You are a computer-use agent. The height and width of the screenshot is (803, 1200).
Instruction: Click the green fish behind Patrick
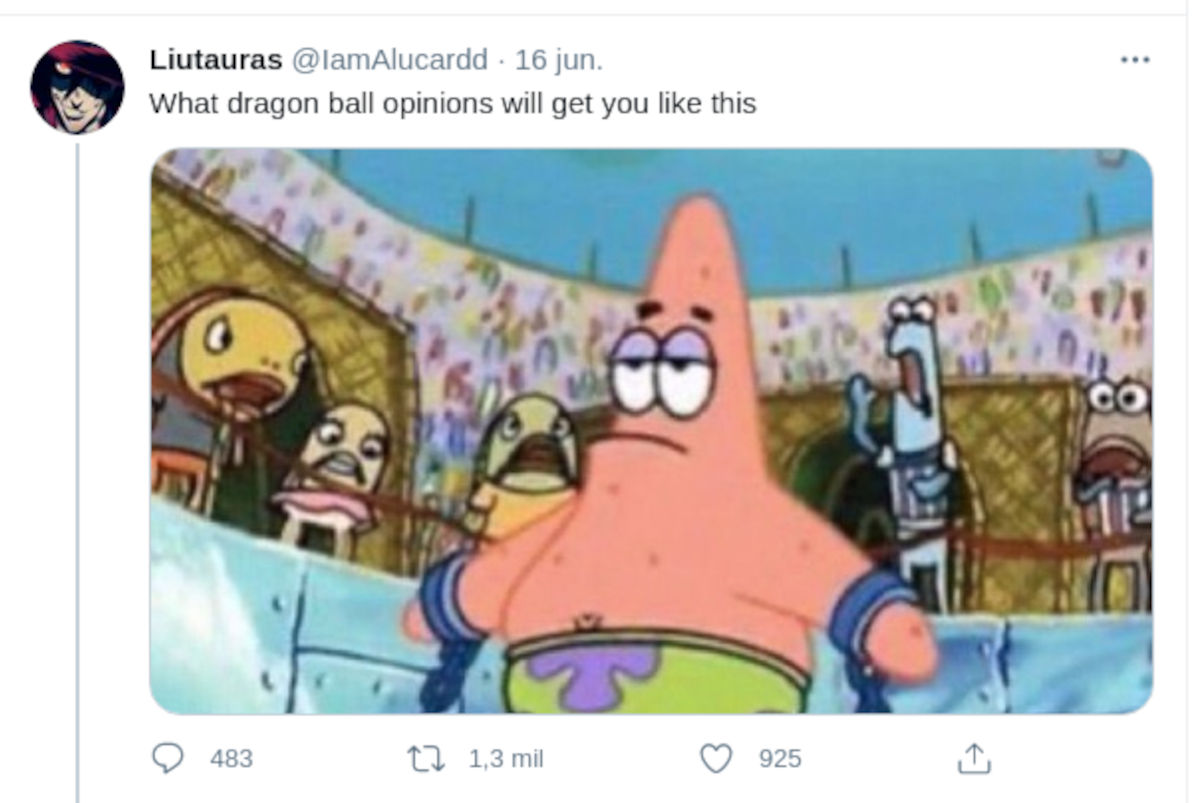[530, 450]
